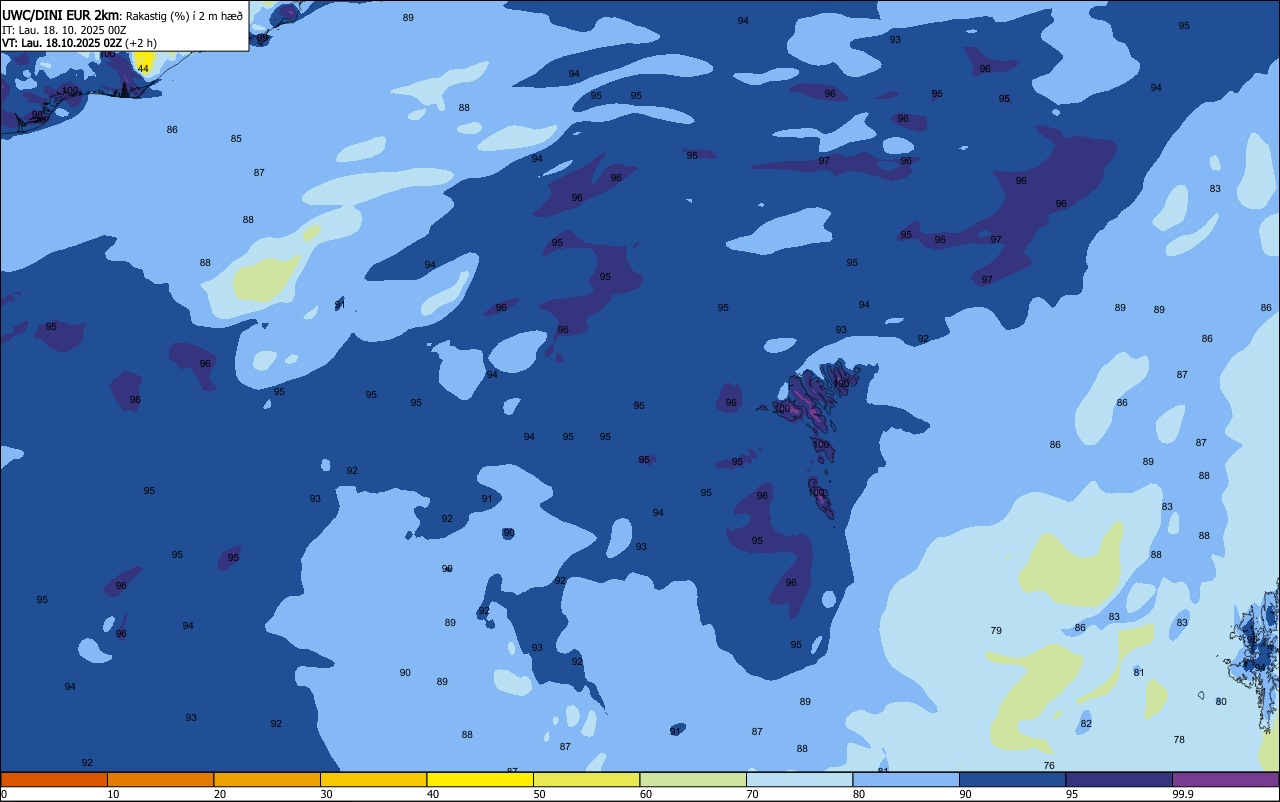Image resolution: width=1280 pixels, height=802 pixels.
Task: Click the legend tick label 30
Action: (326, 794)
